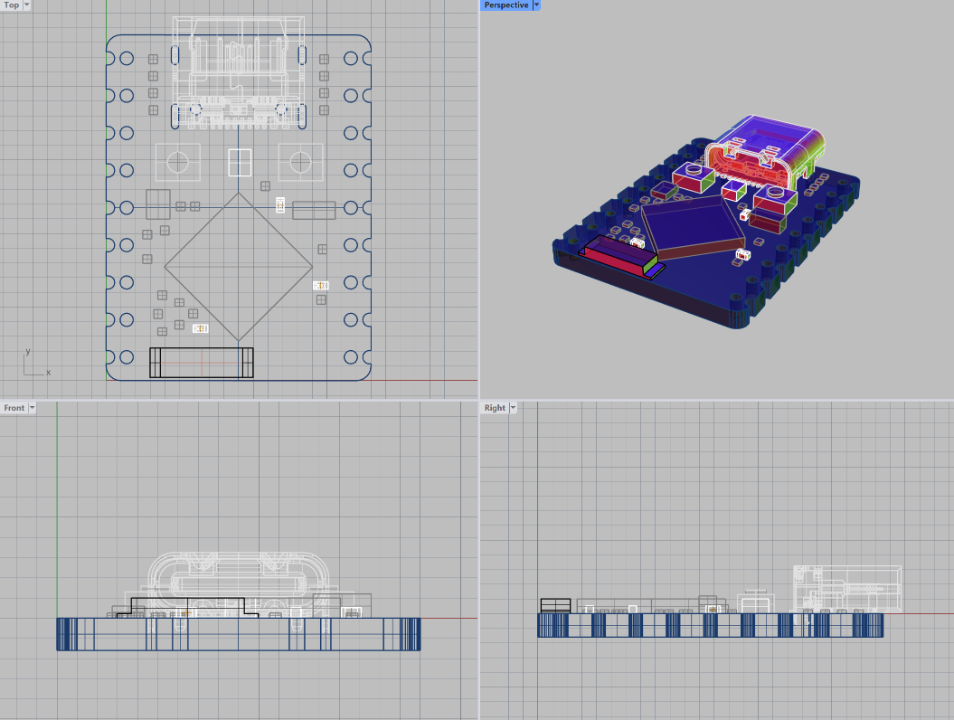Viewport: 954px width, 720px height.
Task: Activate the Right viewport title
Action: pos(495,408)
